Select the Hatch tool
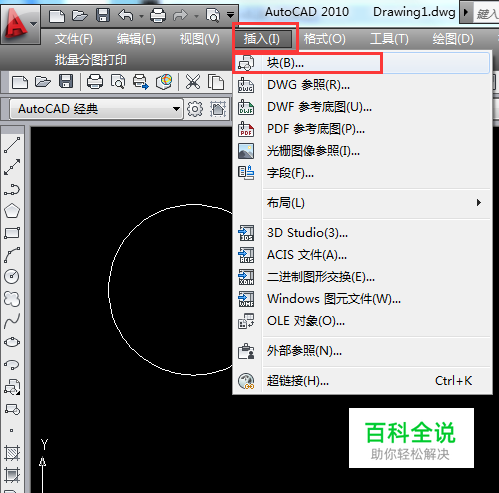Viewport: 499px width, 493px height. [x=12, y=453]
